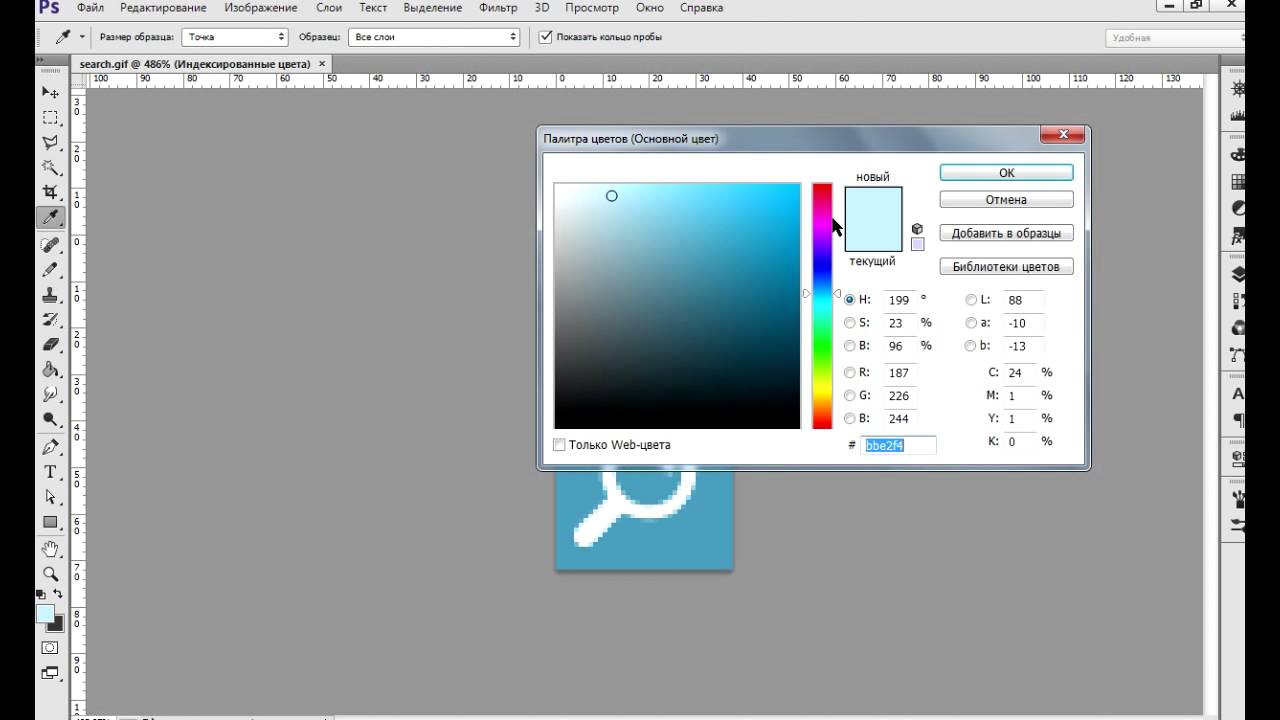Toggle Показать кольцо пробы checkbox

click(x=546, y=37)
